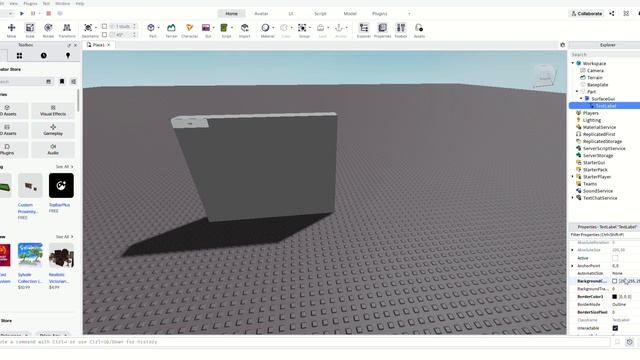640x360 pixels.
Task: Click the Transform tool
Action: click(x=67, y=30)
